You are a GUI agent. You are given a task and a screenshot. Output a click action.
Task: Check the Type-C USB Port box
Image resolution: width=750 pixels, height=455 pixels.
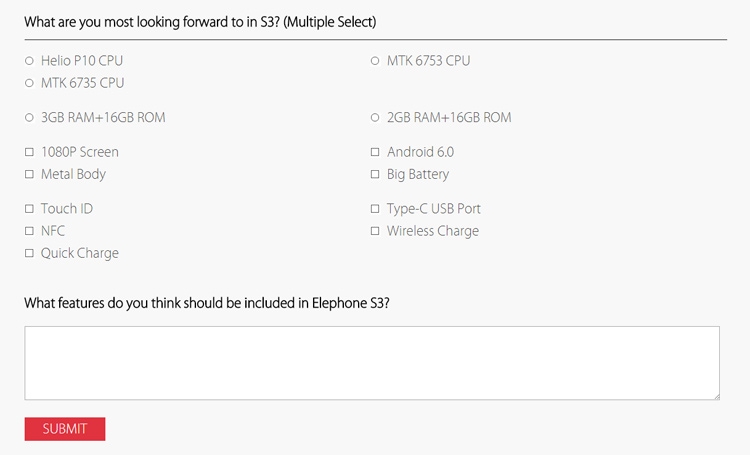click(375, 209)
